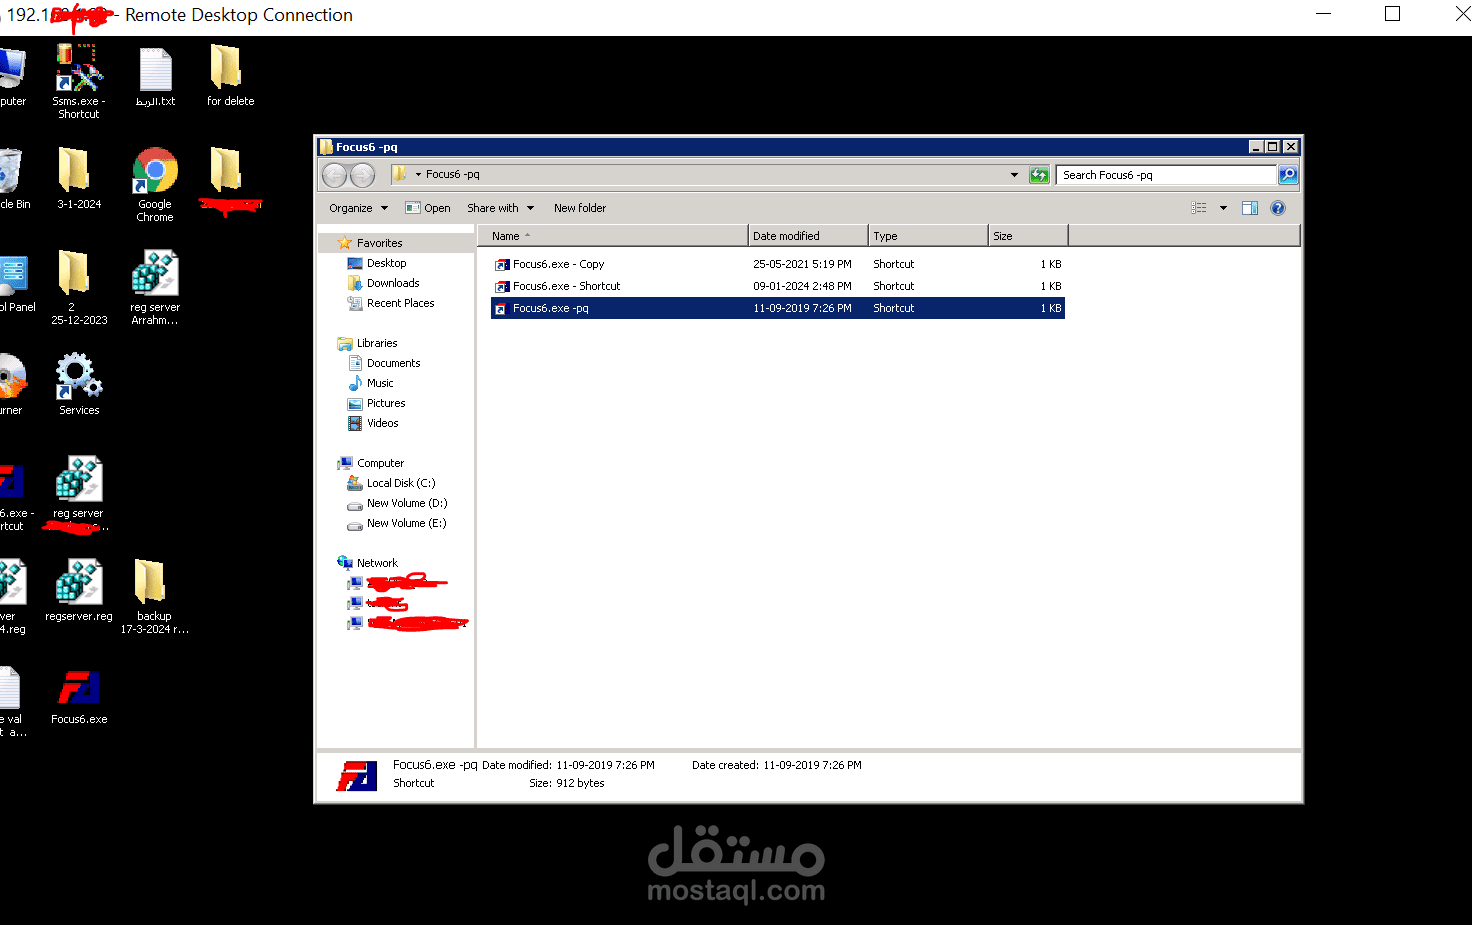
Task: Click the Open toolbar button
Action: tap(428, 208)
